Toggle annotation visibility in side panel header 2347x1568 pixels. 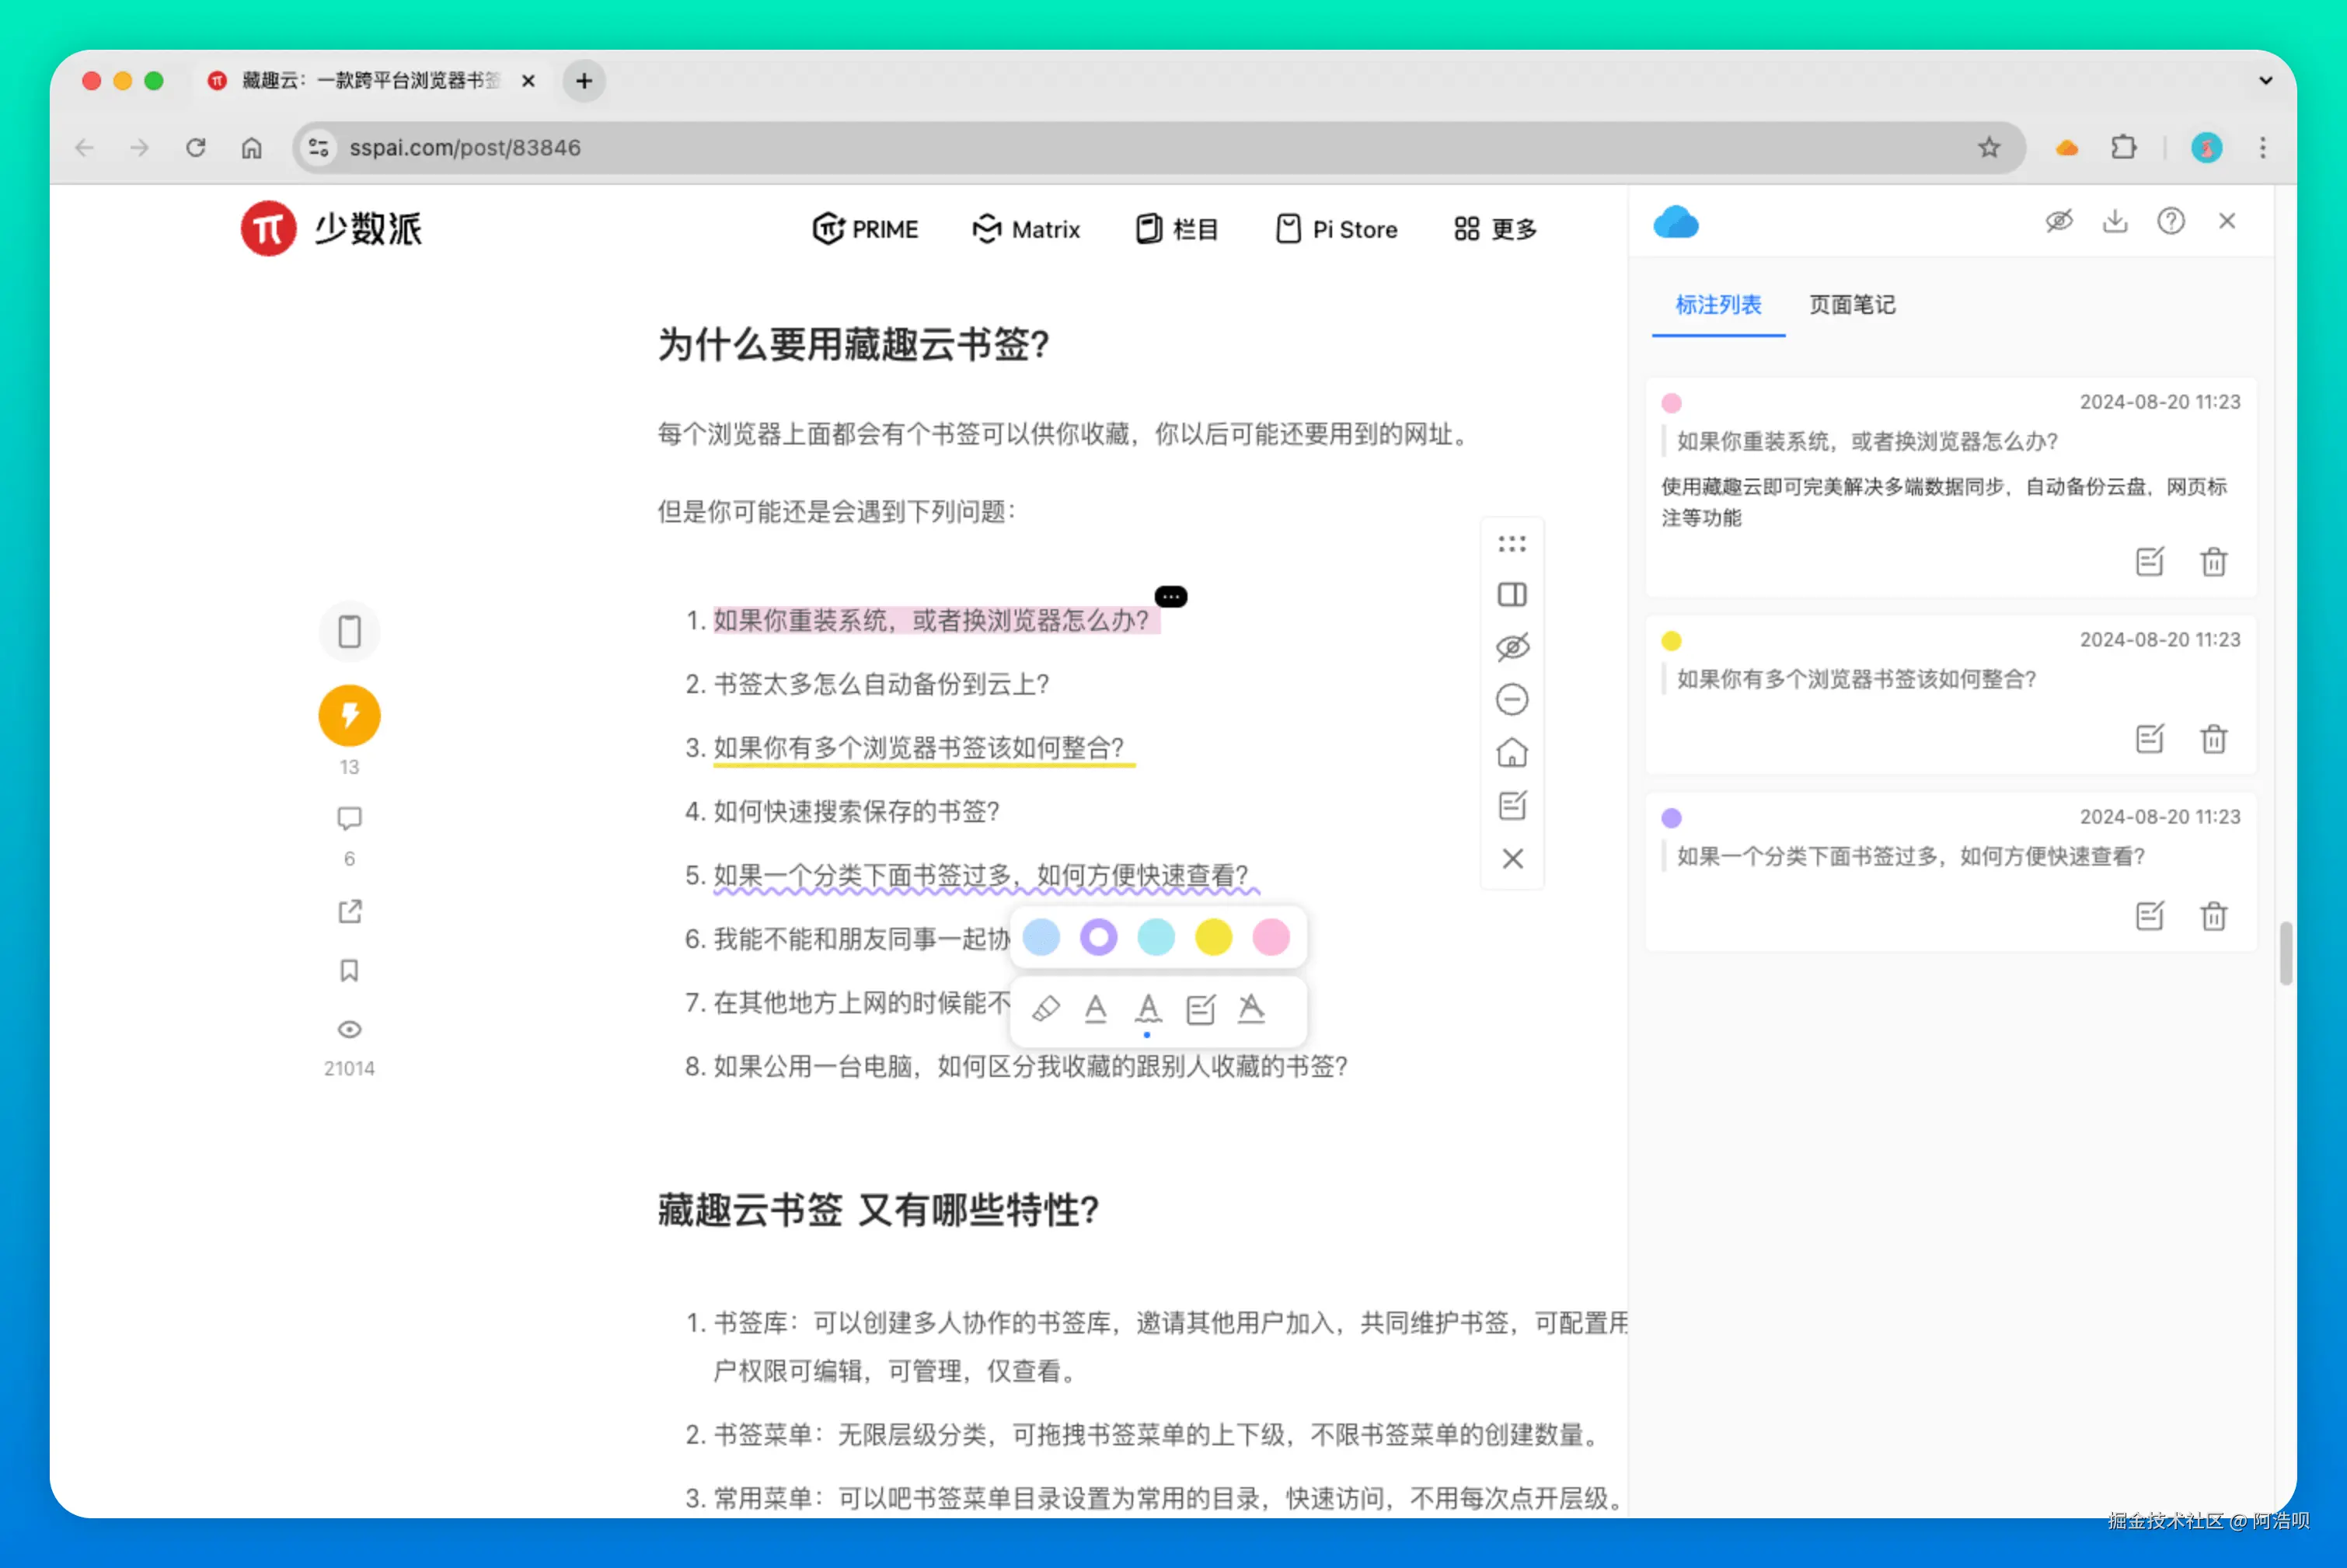click(x=2058, y=221)
